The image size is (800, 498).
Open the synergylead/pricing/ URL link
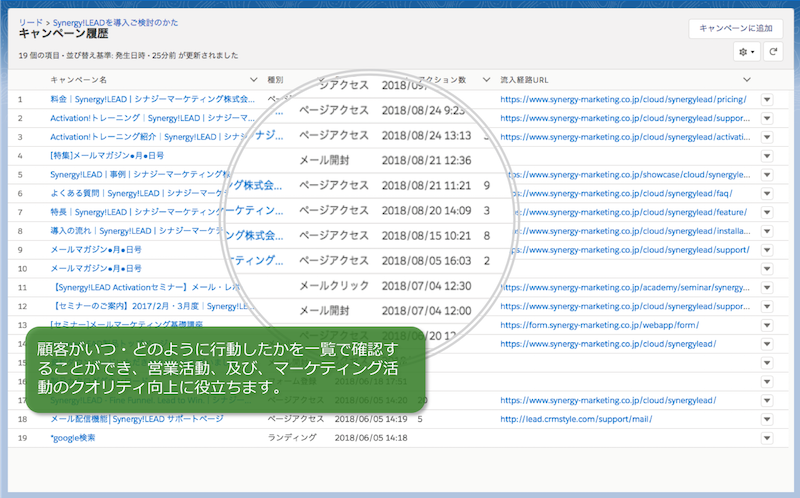pos(623,99)
